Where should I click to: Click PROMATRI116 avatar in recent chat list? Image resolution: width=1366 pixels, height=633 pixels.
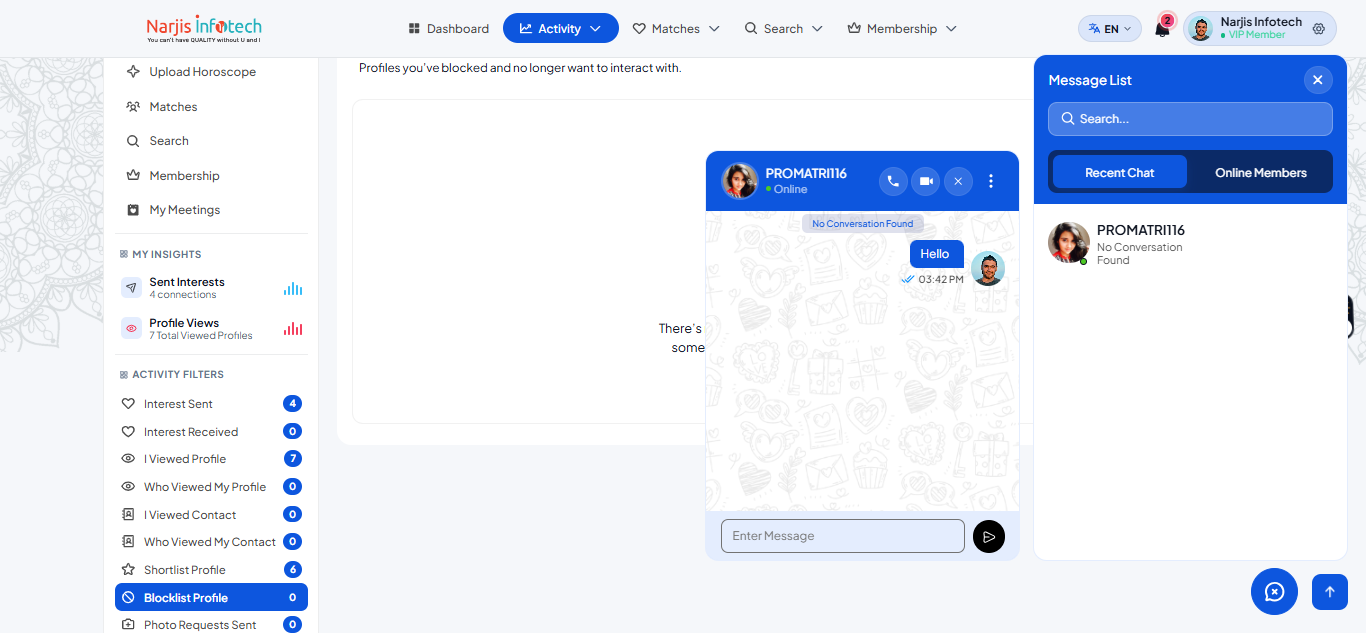click(1068, 243)
